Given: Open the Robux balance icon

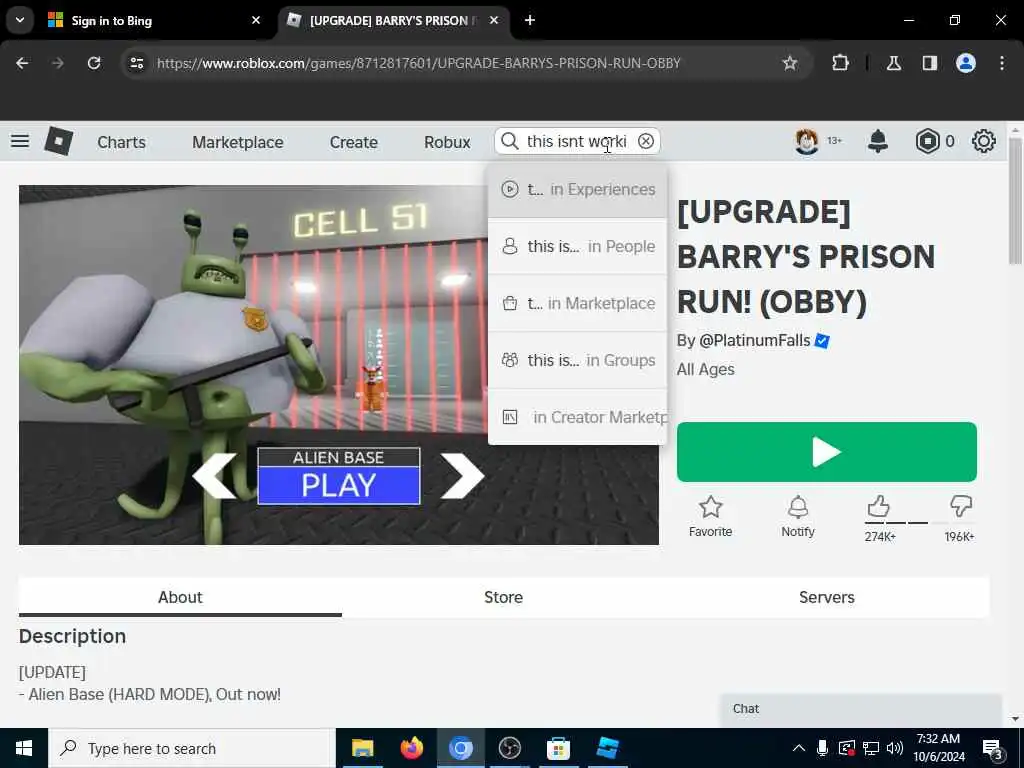Looking at the screenshot, I should click(x=927, y=141).
